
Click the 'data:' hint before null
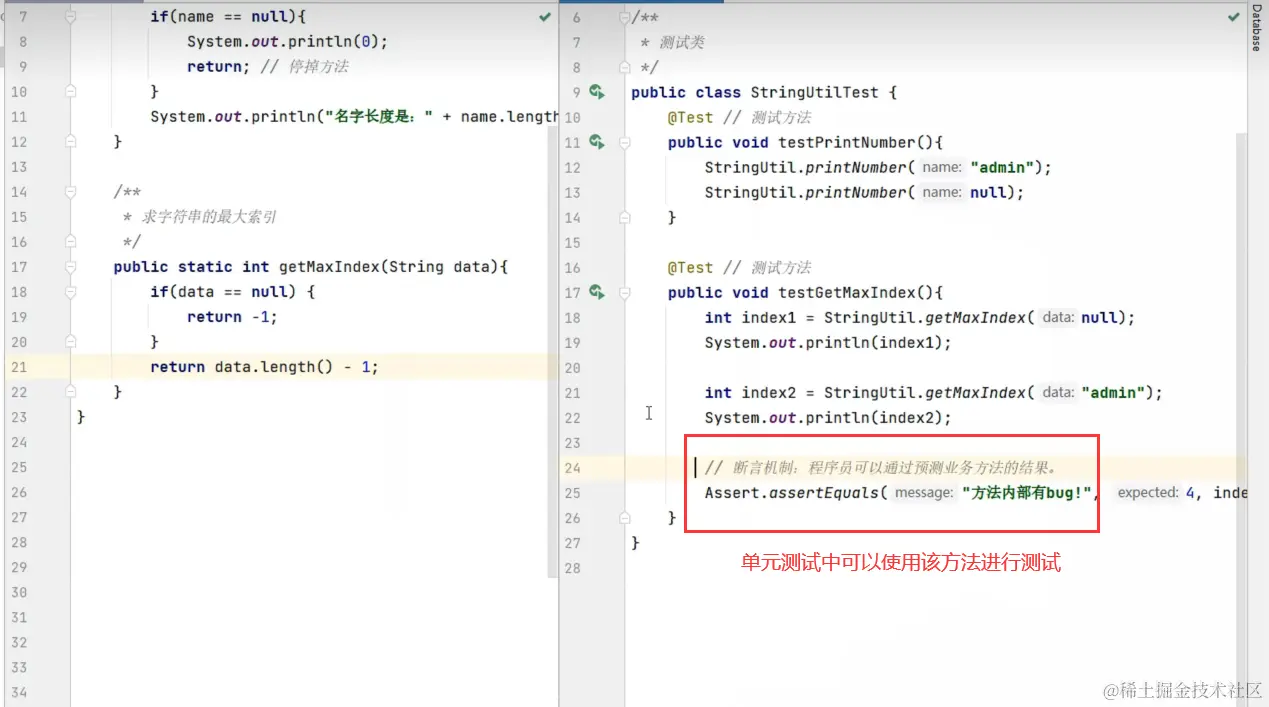pos(1058,317)
